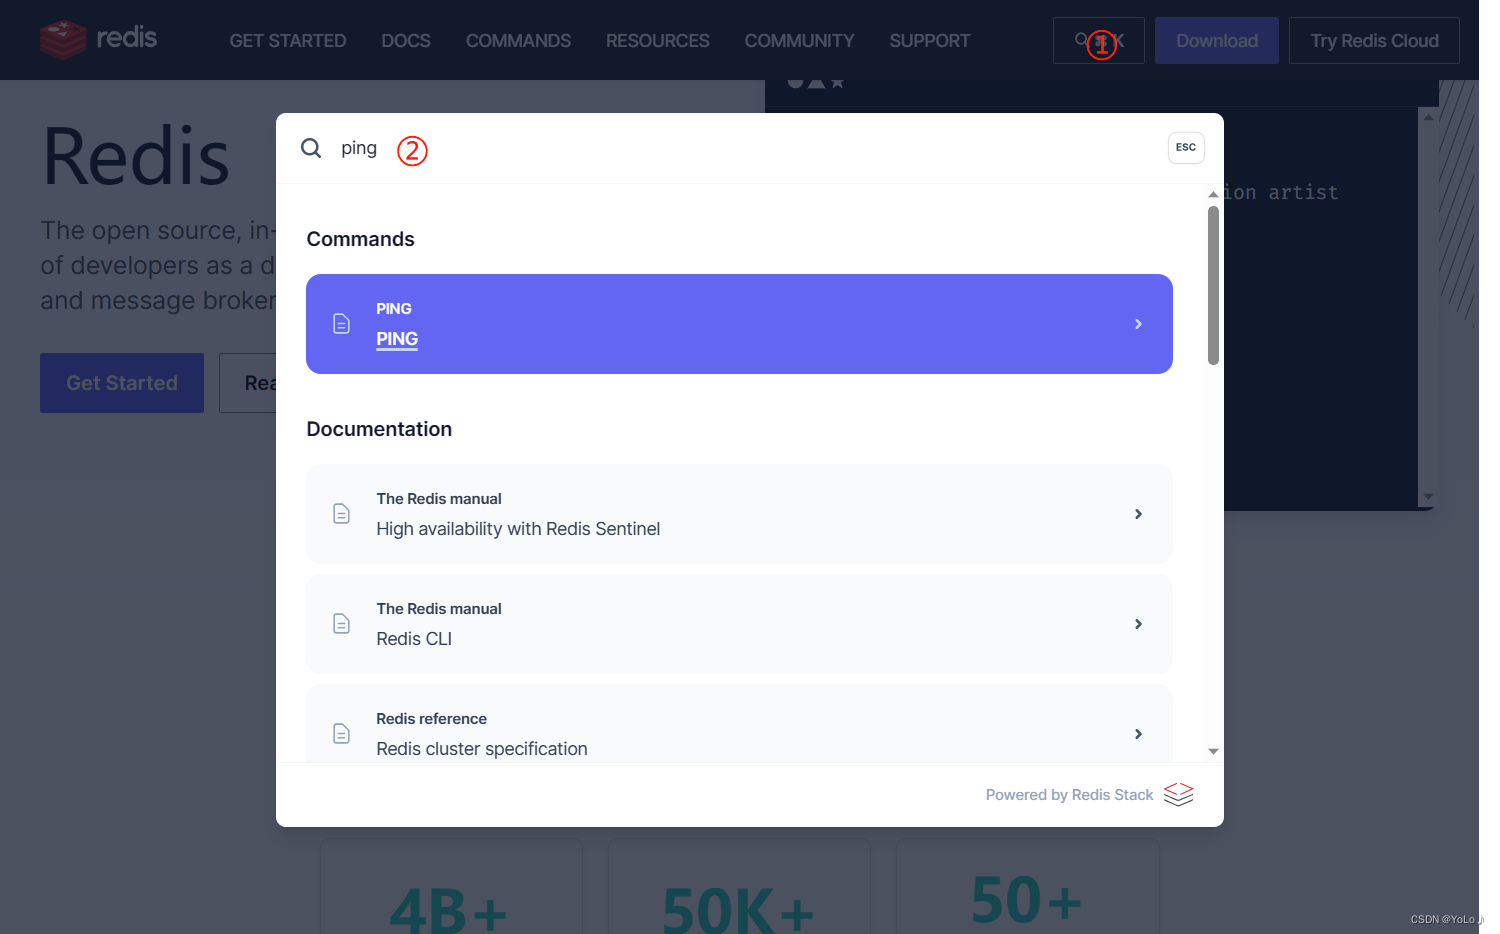Open the COMMUNITY menu
The height and width of the screenshot is (934, 1500).
pos(799,41)
